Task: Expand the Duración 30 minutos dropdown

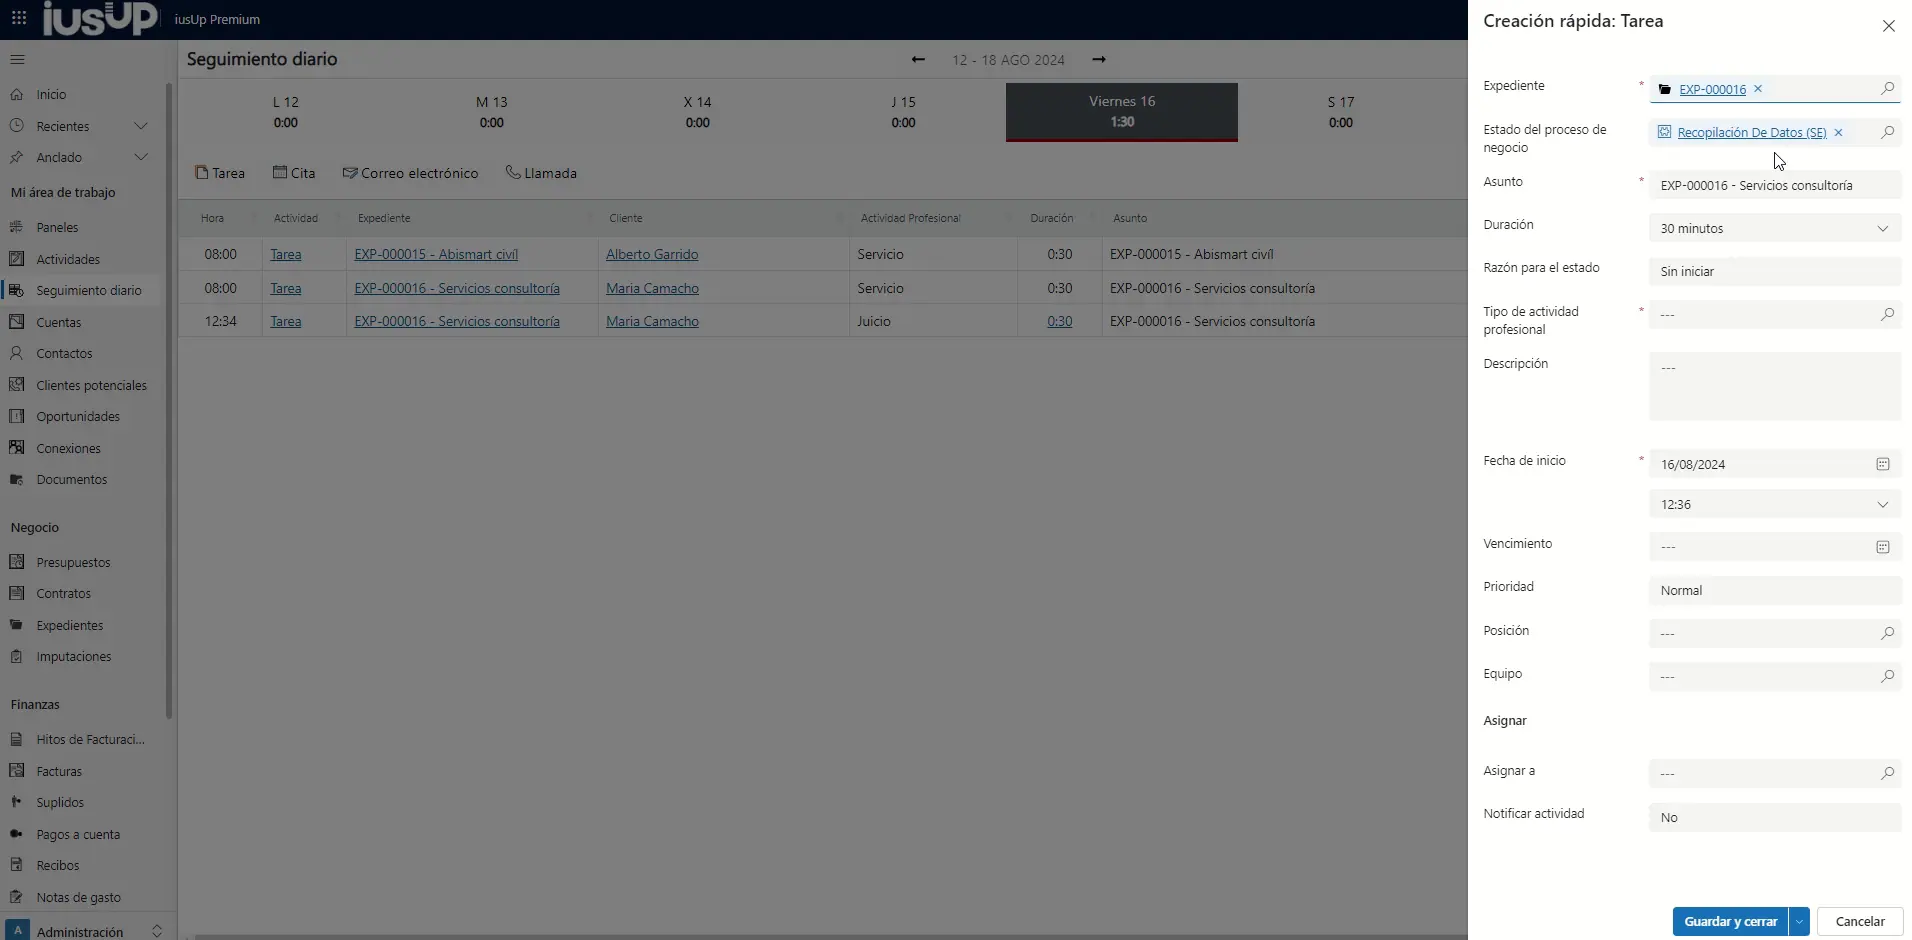Action: (1882, 229)
